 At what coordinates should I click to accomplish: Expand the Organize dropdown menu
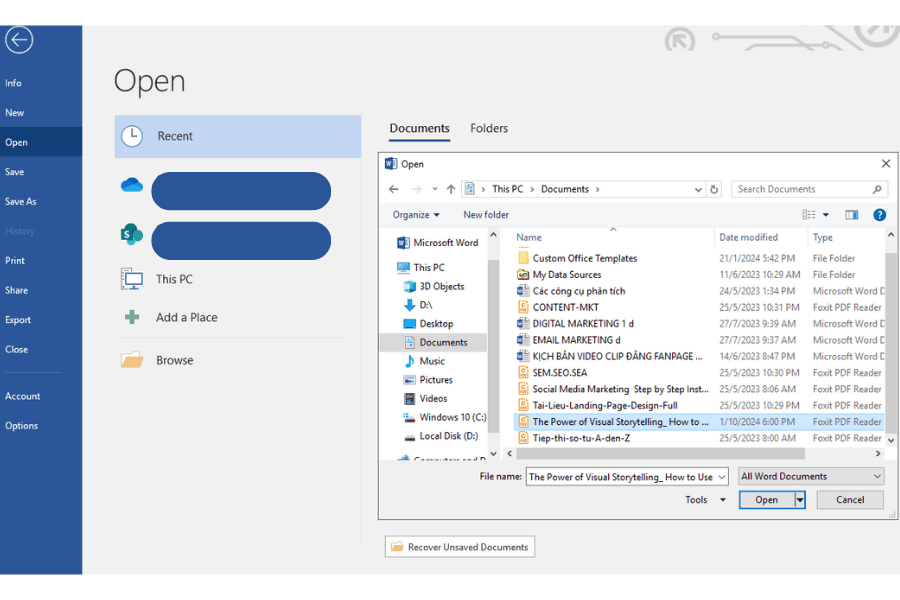coord(416,215)
